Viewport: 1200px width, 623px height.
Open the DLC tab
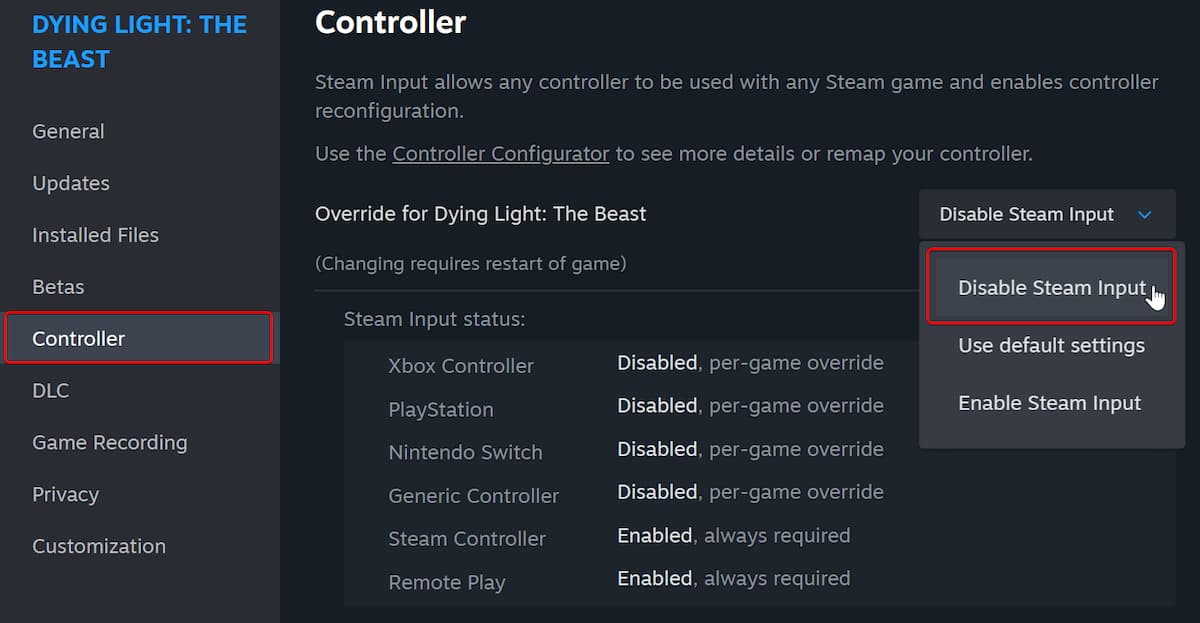pos(51,390)
